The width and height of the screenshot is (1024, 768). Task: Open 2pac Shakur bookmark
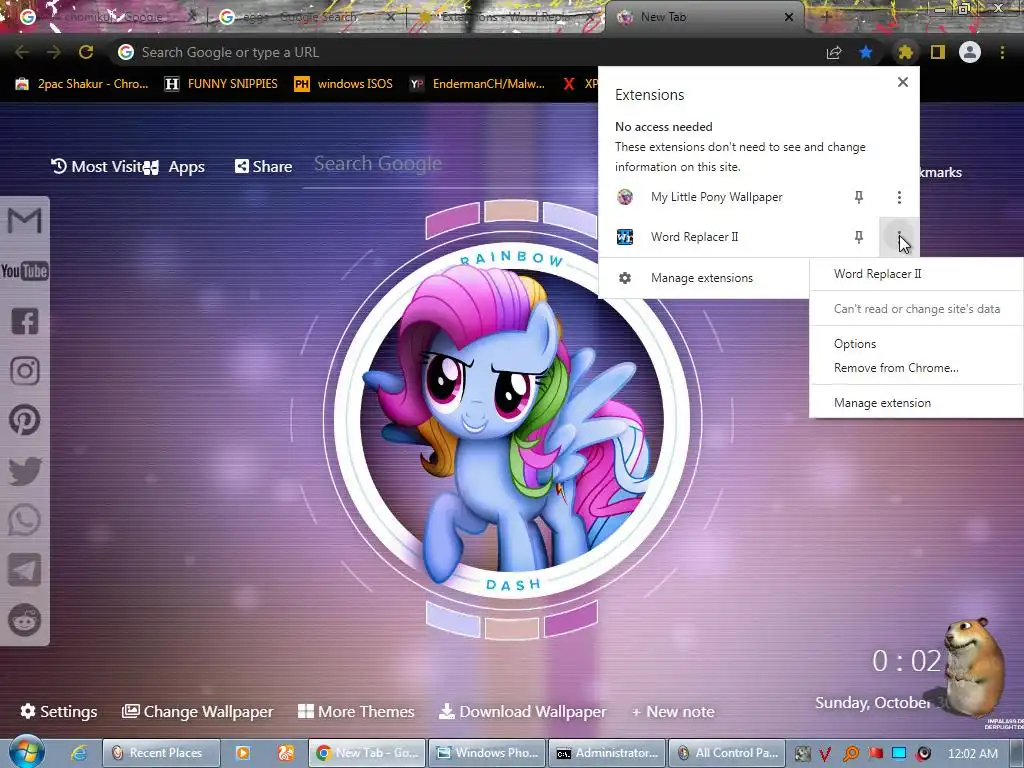tap(82, 84)
